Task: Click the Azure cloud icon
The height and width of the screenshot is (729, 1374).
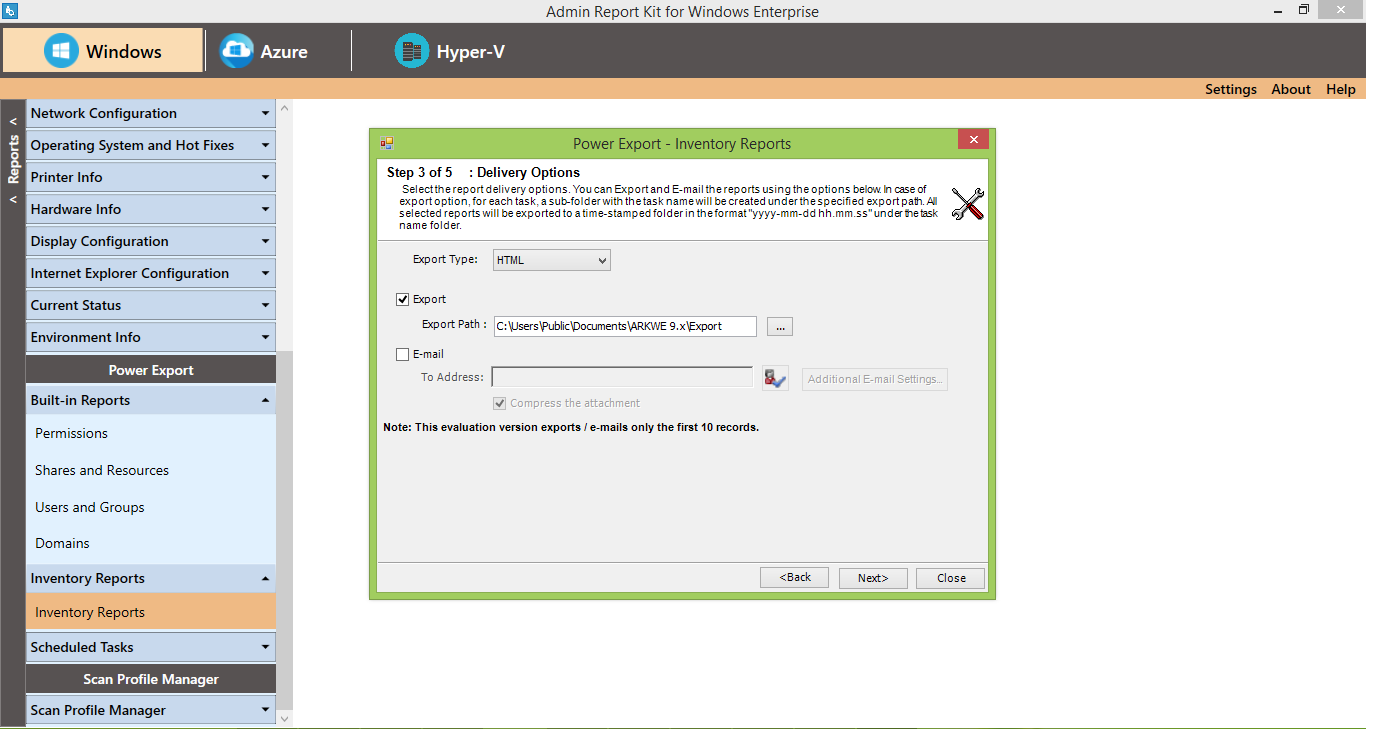Action: [237, 51]
